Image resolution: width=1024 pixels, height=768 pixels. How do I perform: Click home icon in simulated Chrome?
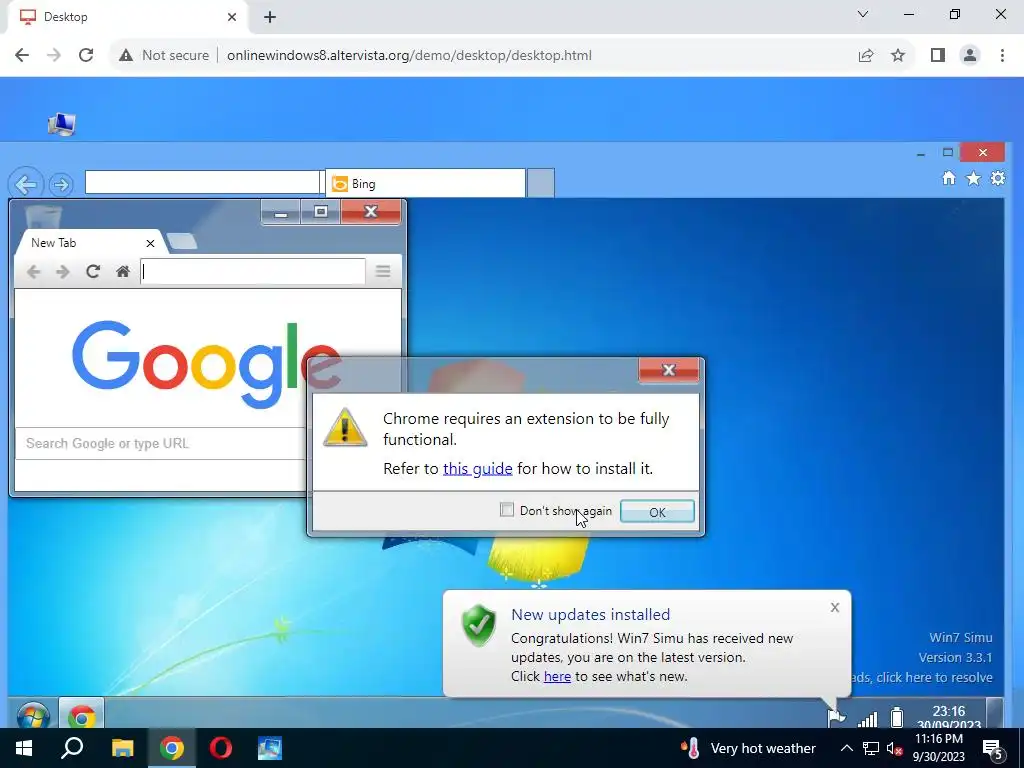[123, 271]
